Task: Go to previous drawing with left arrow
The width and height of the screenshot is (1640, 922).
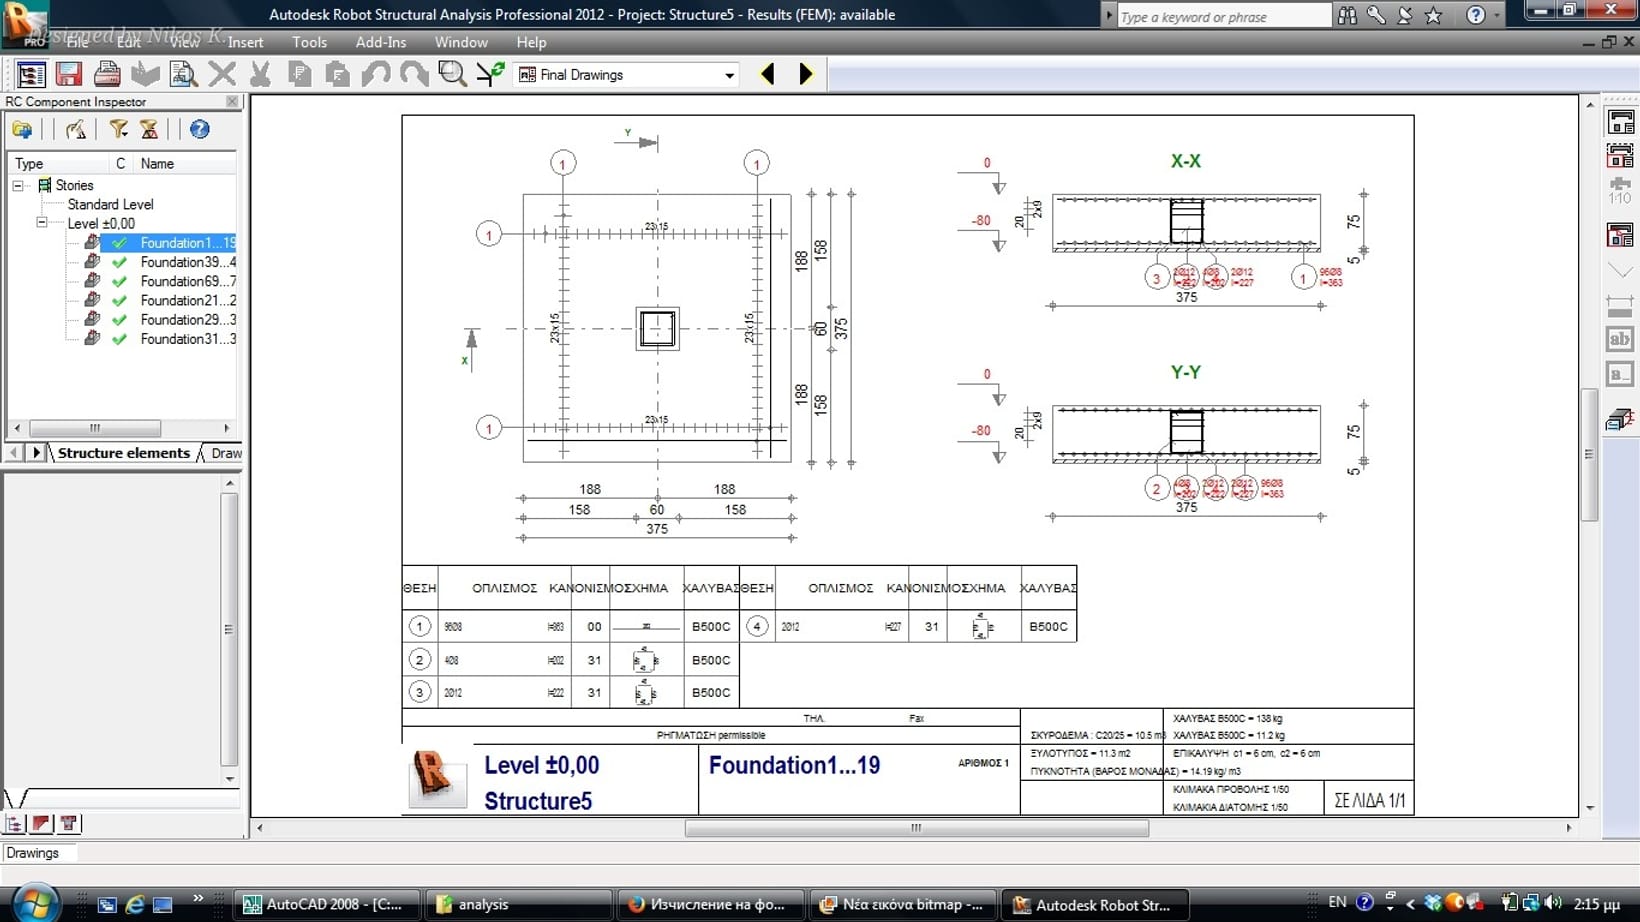Action: [768, 74]
